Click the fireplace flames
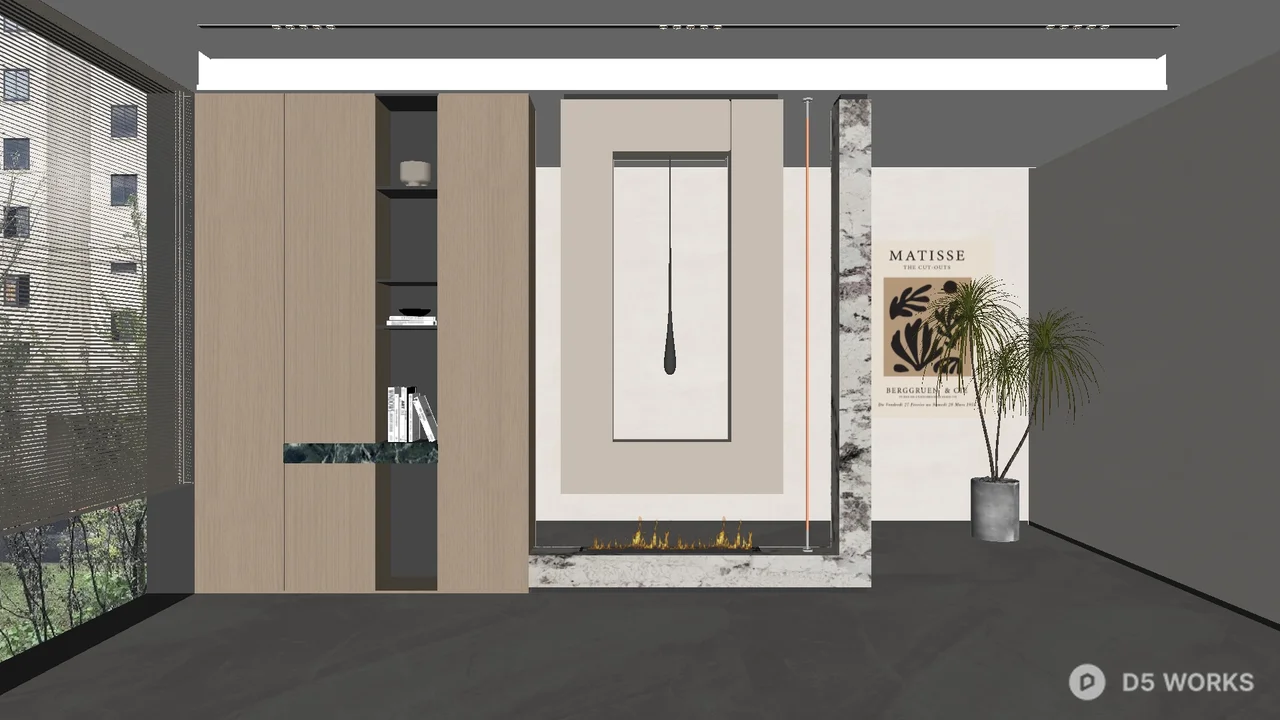 tap(672, 536)
